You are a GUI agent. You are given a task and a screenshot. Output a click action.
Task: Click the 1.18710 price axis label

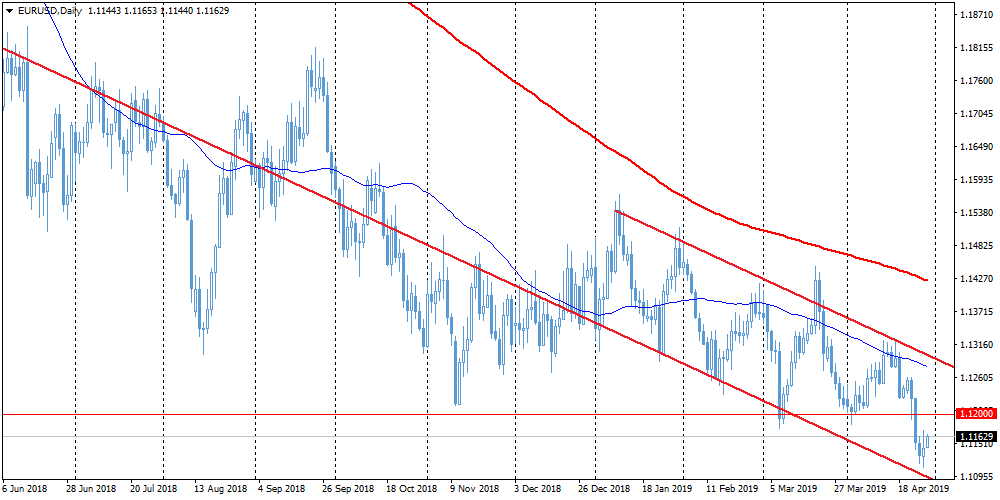976,15
